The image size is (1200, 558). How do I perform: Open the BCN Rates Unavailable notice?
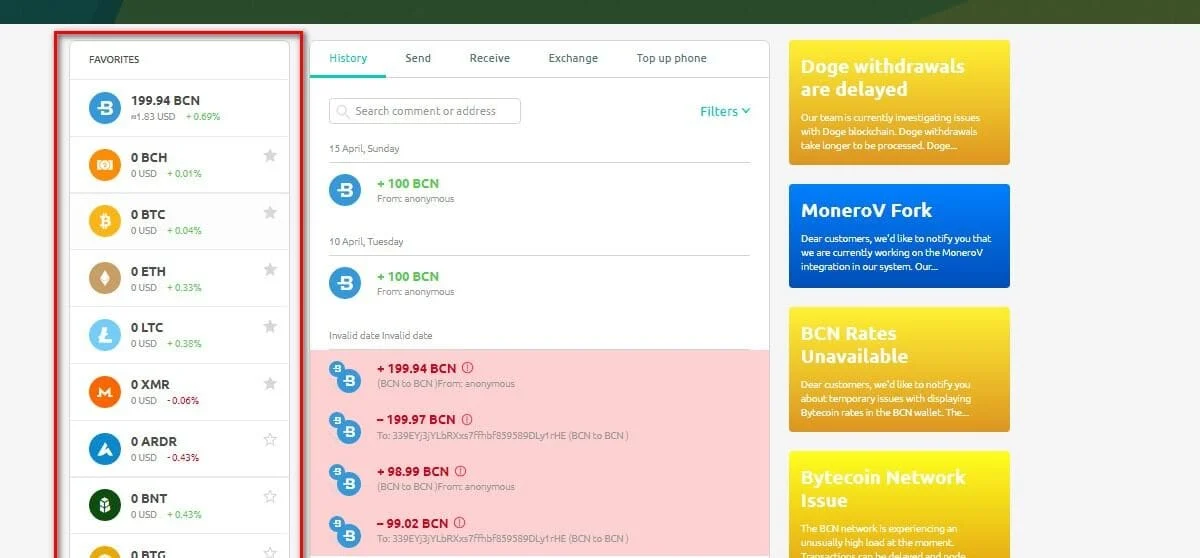pyautogui.click(x=899, y=369)
